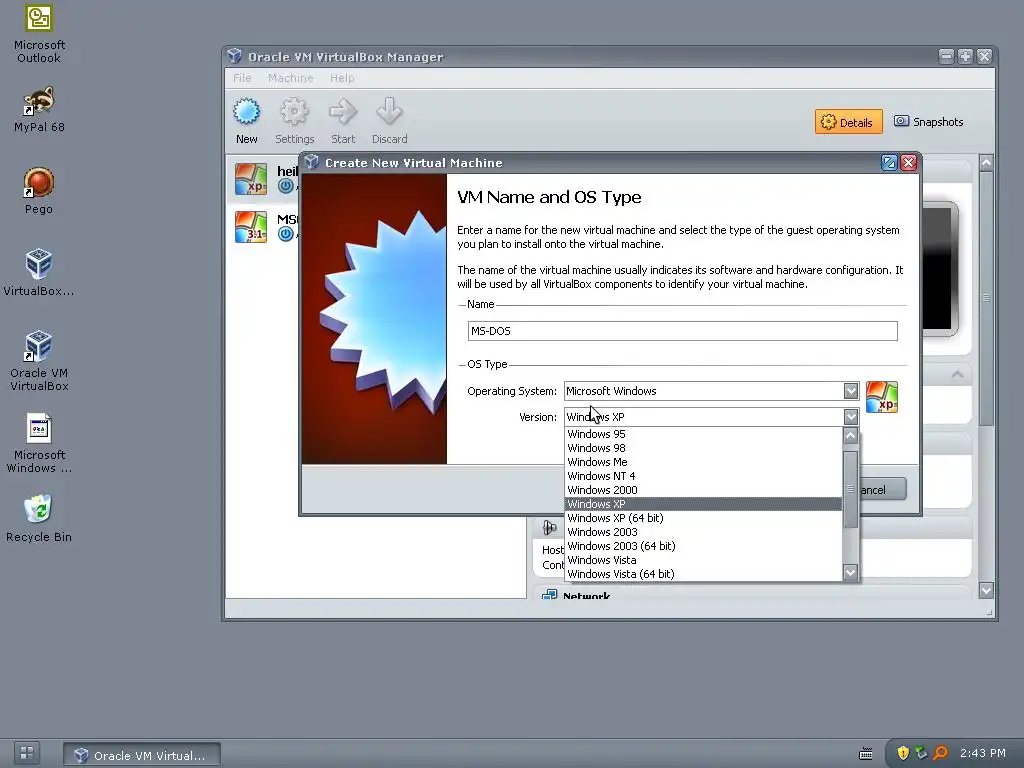Open the Microsoft Outlook desktop icon
Screen dimensions: 1024x768
coord(39,34)
